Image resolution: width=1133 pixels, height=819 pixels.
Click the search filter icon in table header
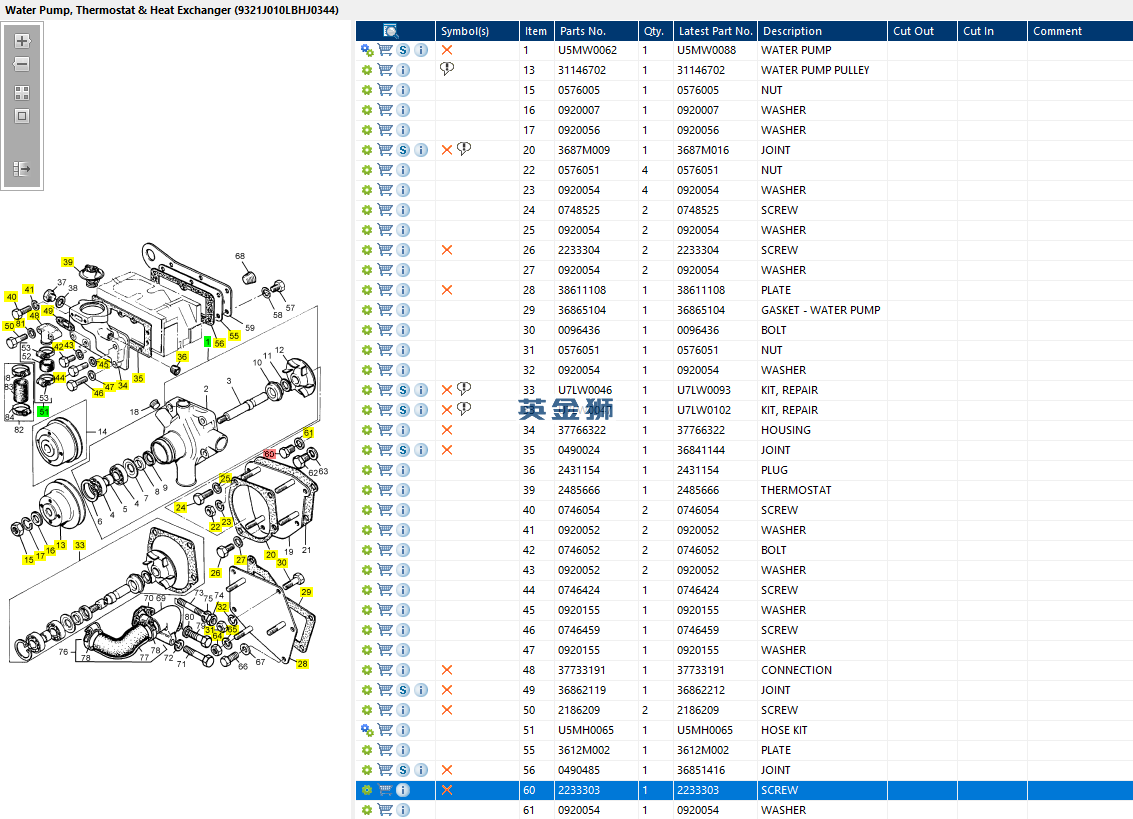click(x=391, y=31)
